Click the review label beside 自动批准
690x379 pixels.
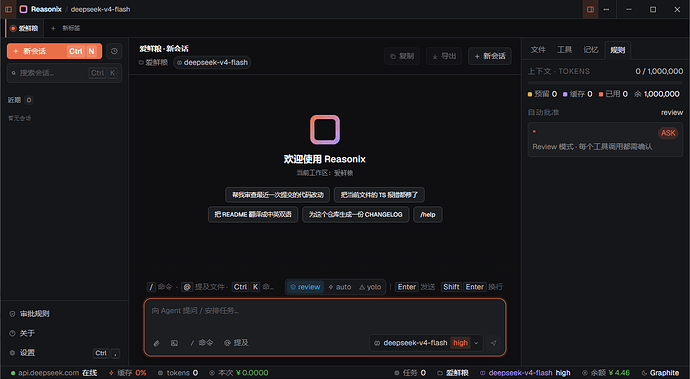click(x=672, y=113)
